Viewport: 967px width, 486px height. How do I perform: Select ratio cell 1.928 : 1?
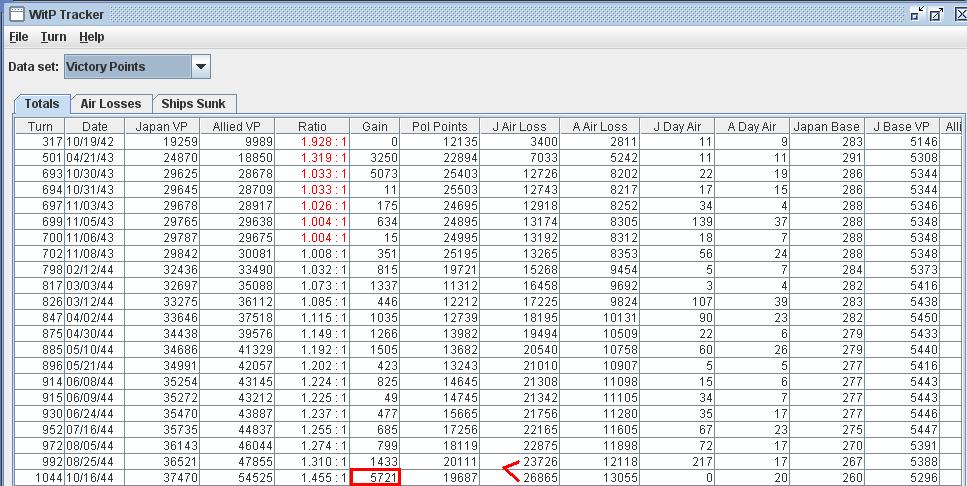312,142
